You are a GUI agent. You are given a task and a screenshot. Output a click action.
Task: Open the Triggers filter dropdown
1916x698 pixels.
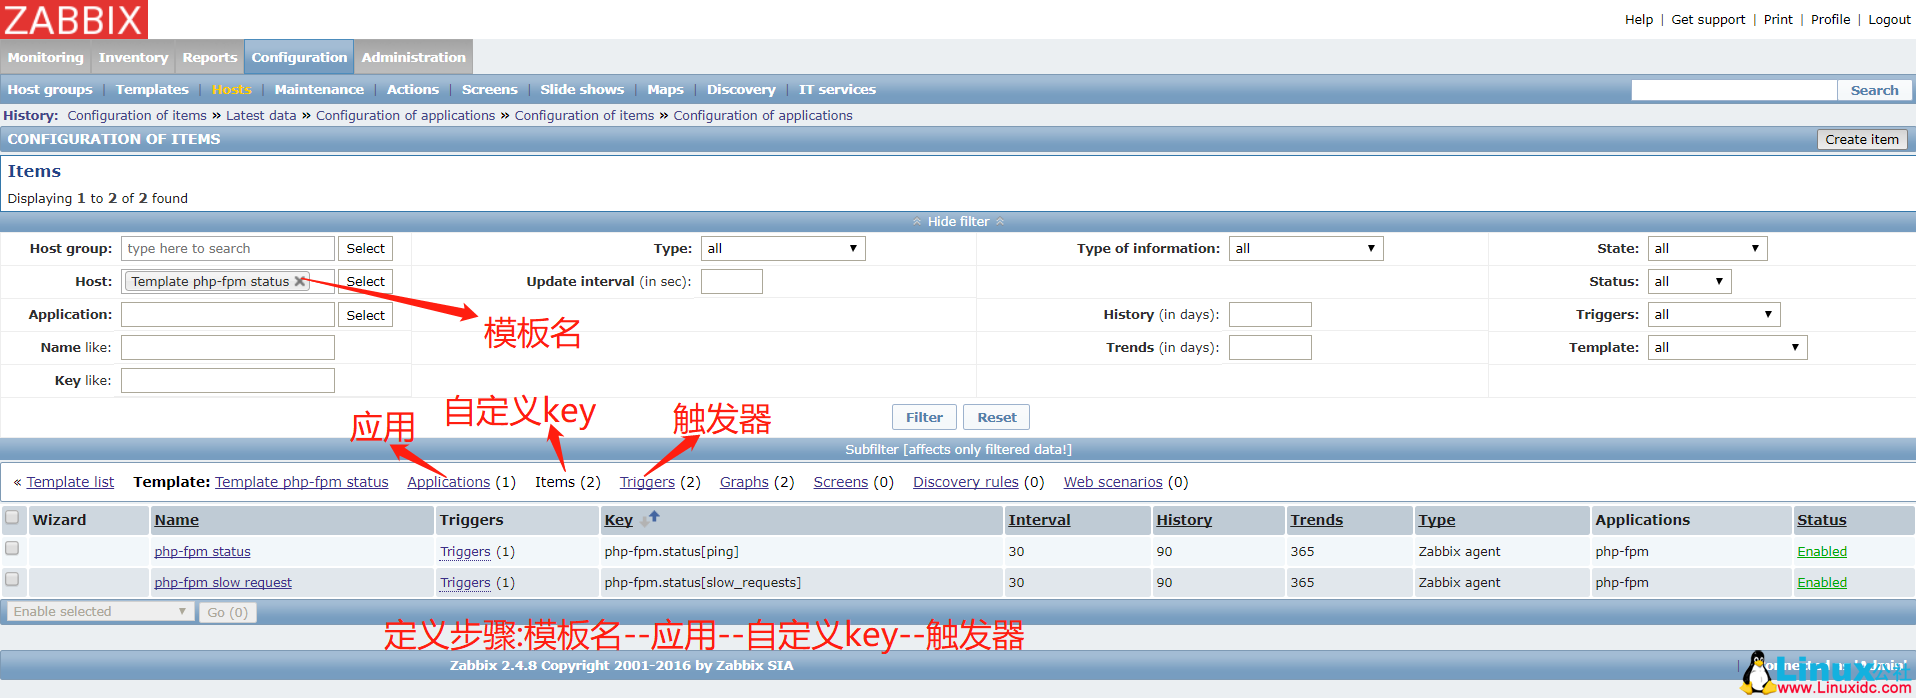click(1714, 314)
